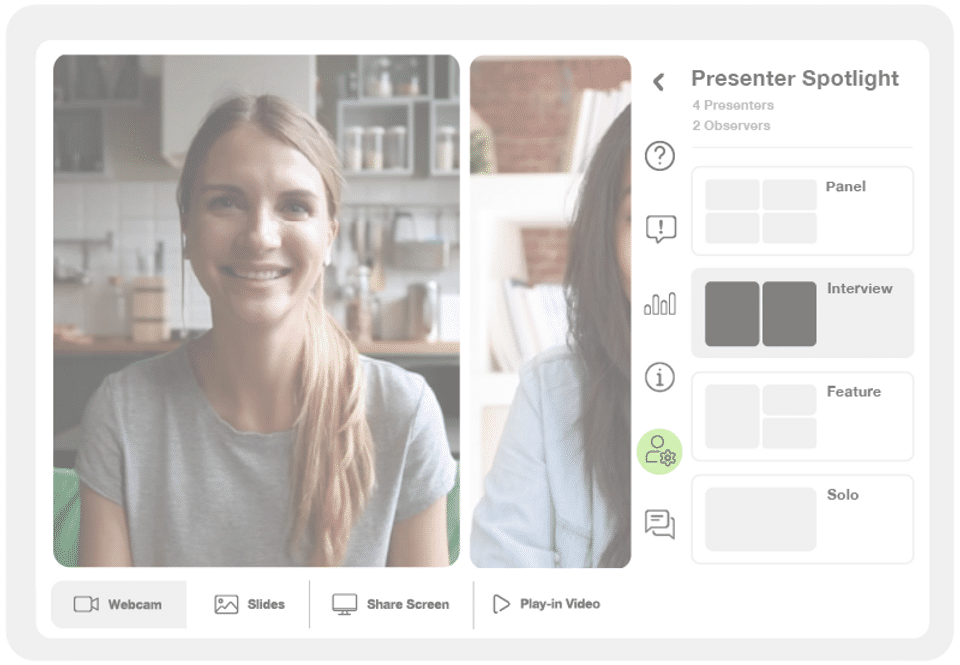Collapse panel with back chevron arrow

659,81
